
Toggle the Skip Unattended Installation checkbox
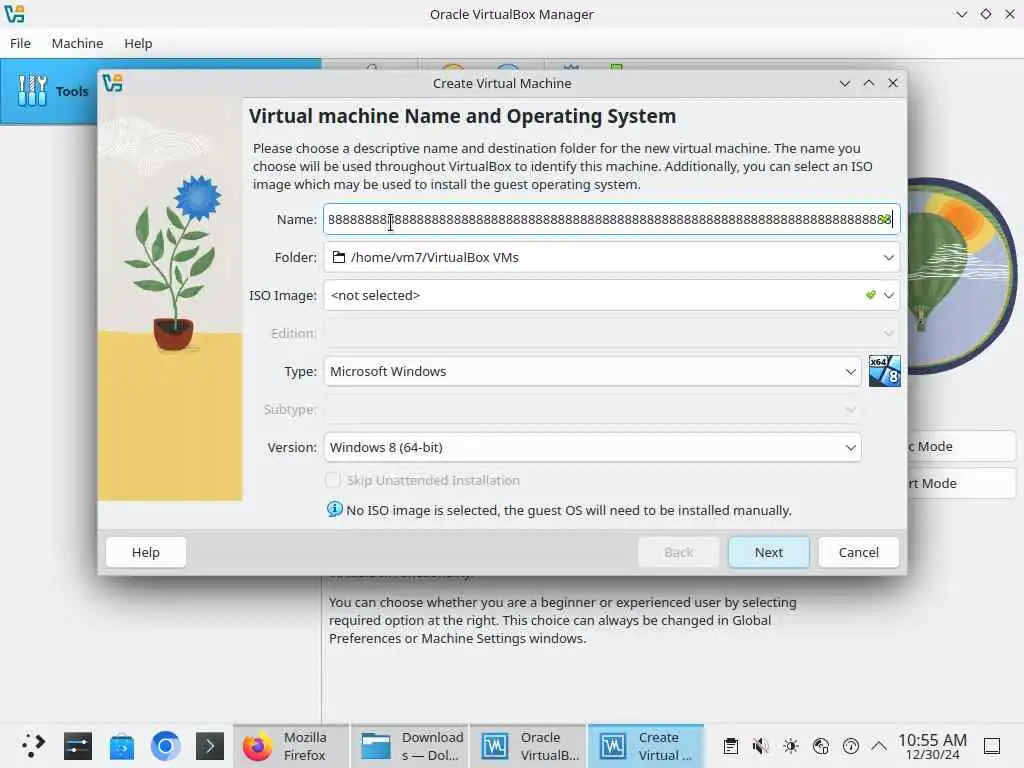332,480
